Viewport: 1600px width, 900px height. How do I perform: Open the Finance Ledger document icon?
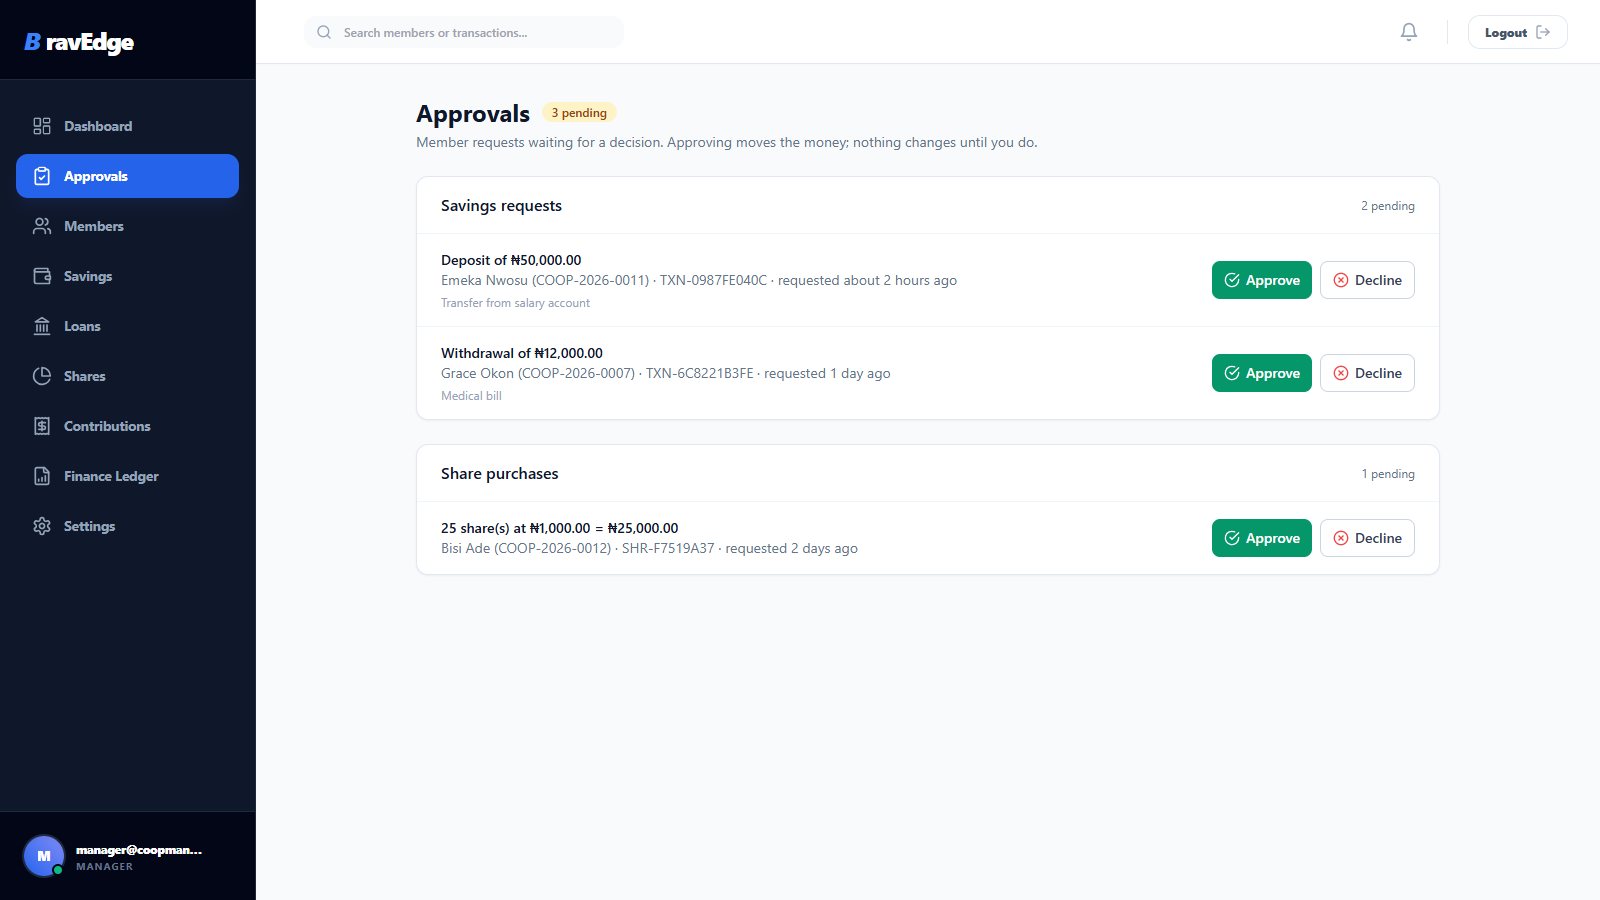[42, 476]
